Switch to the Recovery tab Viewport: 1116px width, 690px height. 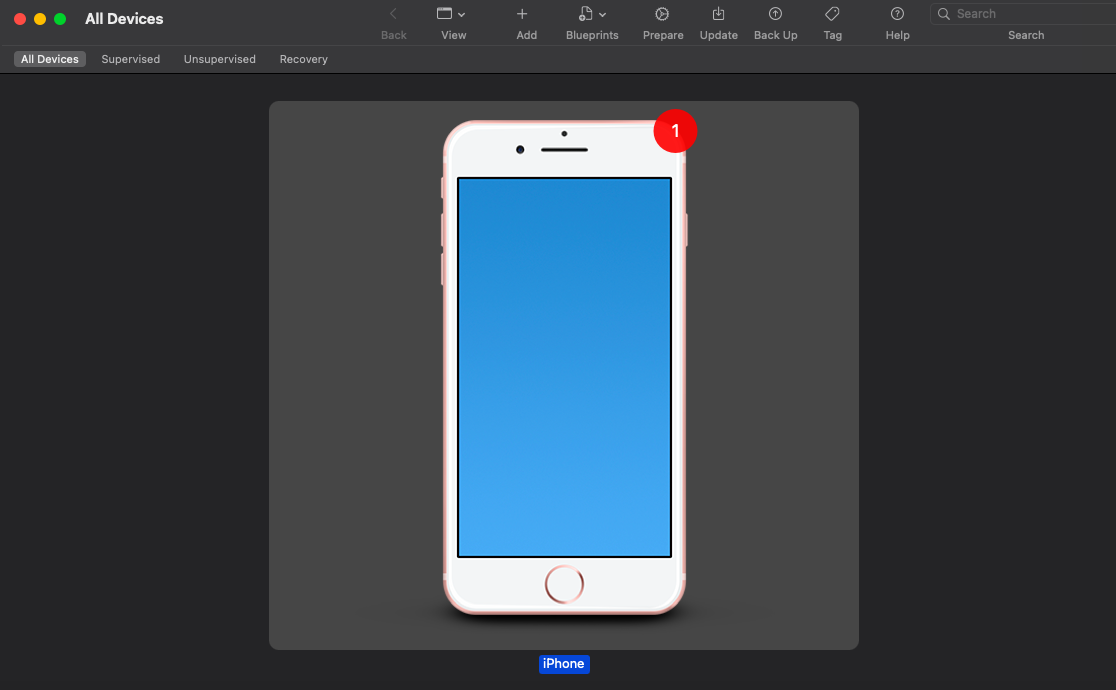tap(303, 59)
